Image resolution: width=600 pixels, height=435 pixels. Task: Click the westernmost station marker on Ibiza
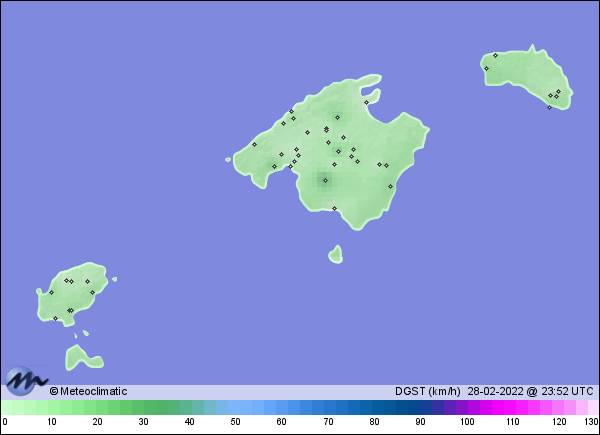pyautogui.click(x=52, y=293)
